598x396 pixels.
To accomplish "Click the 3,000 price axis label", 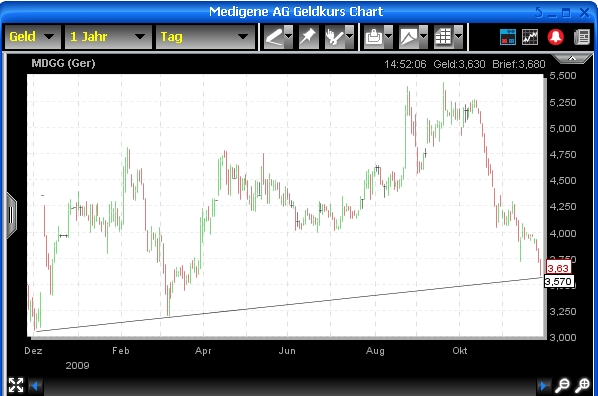I will [563, 337].
